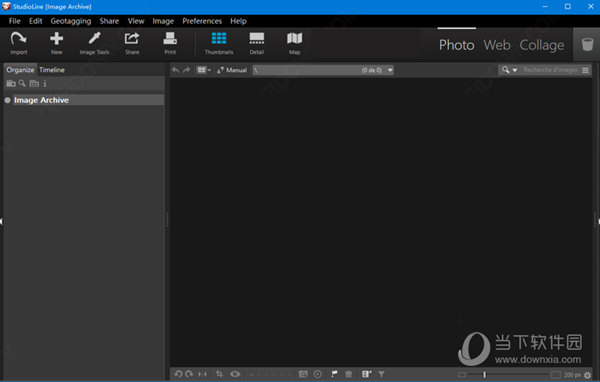Image resolution: width=600 pixels, height=382 pixels.
Task: Click the flag marker icon
Action: pos(334,374)
